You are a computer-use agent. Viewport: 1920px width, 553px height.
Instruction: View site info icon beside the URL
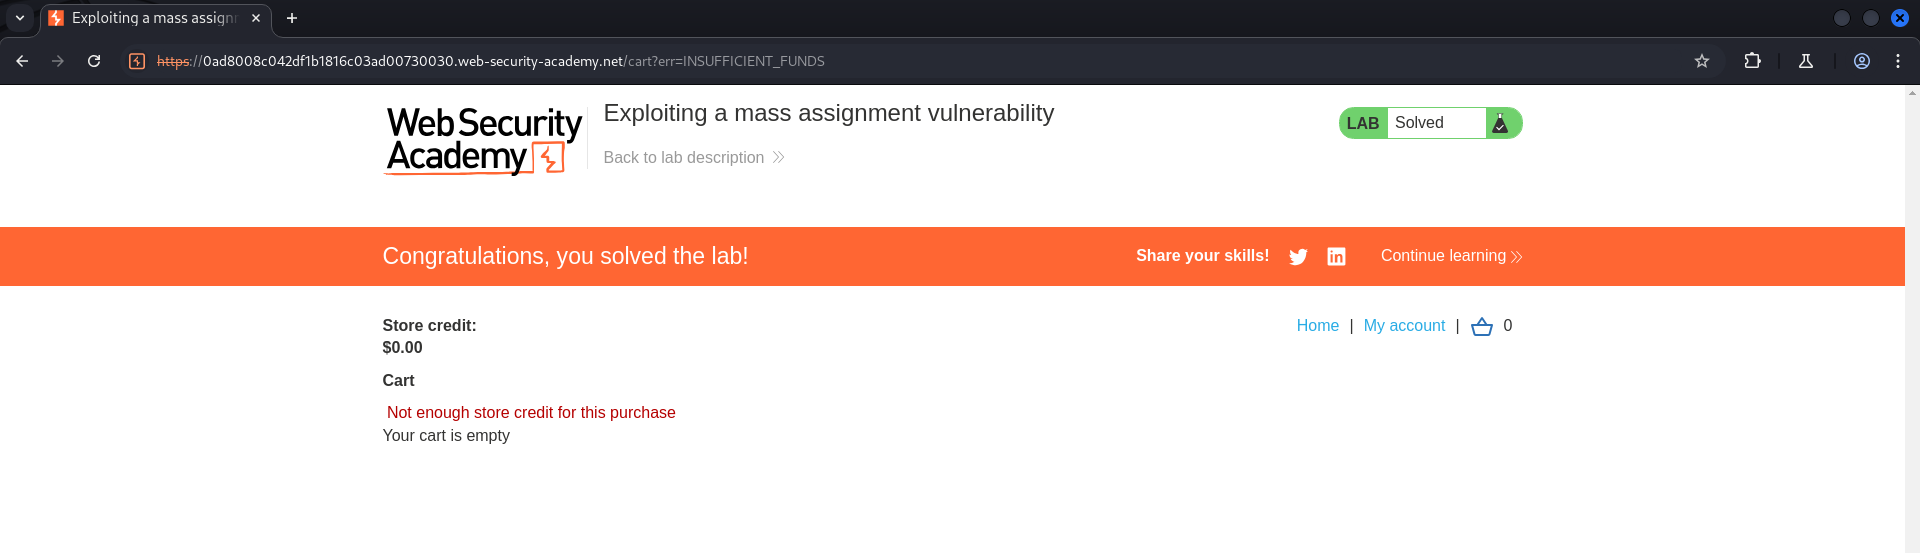tap(137, 61)
